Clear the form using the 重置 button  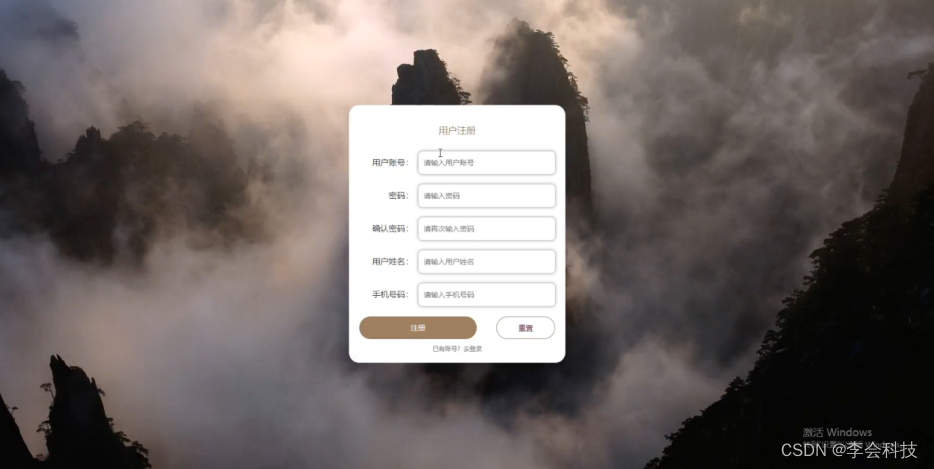click(x=525, y=328)
